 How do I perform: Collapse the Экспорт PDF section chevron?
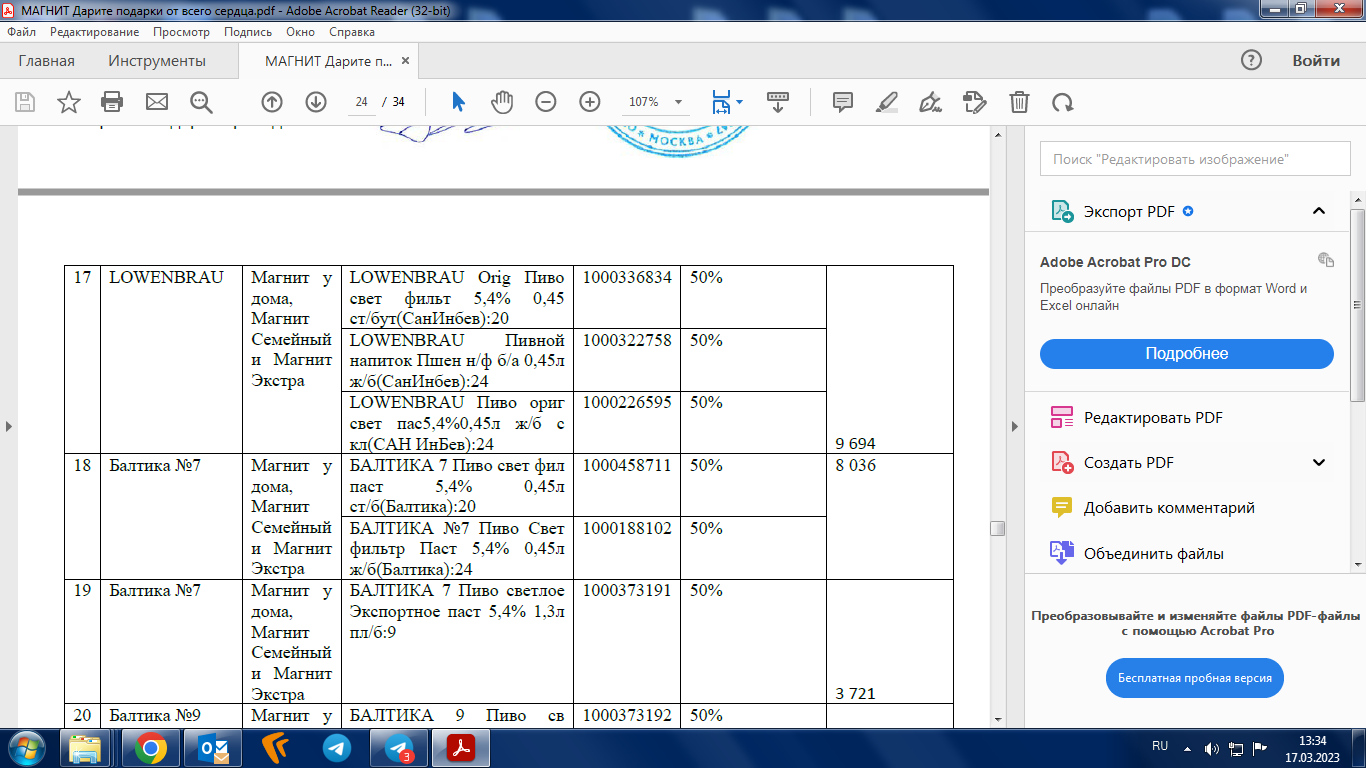click(x=1319, y=211)
